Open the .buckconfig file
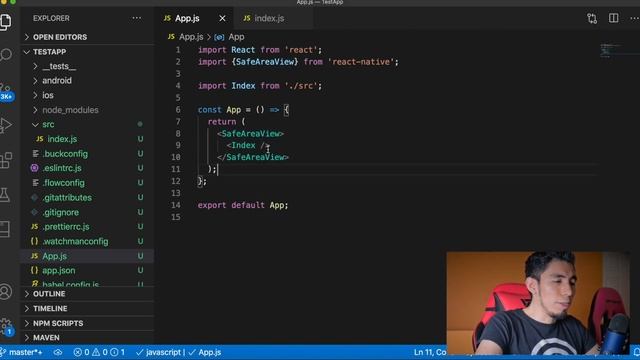 [87, 154]
